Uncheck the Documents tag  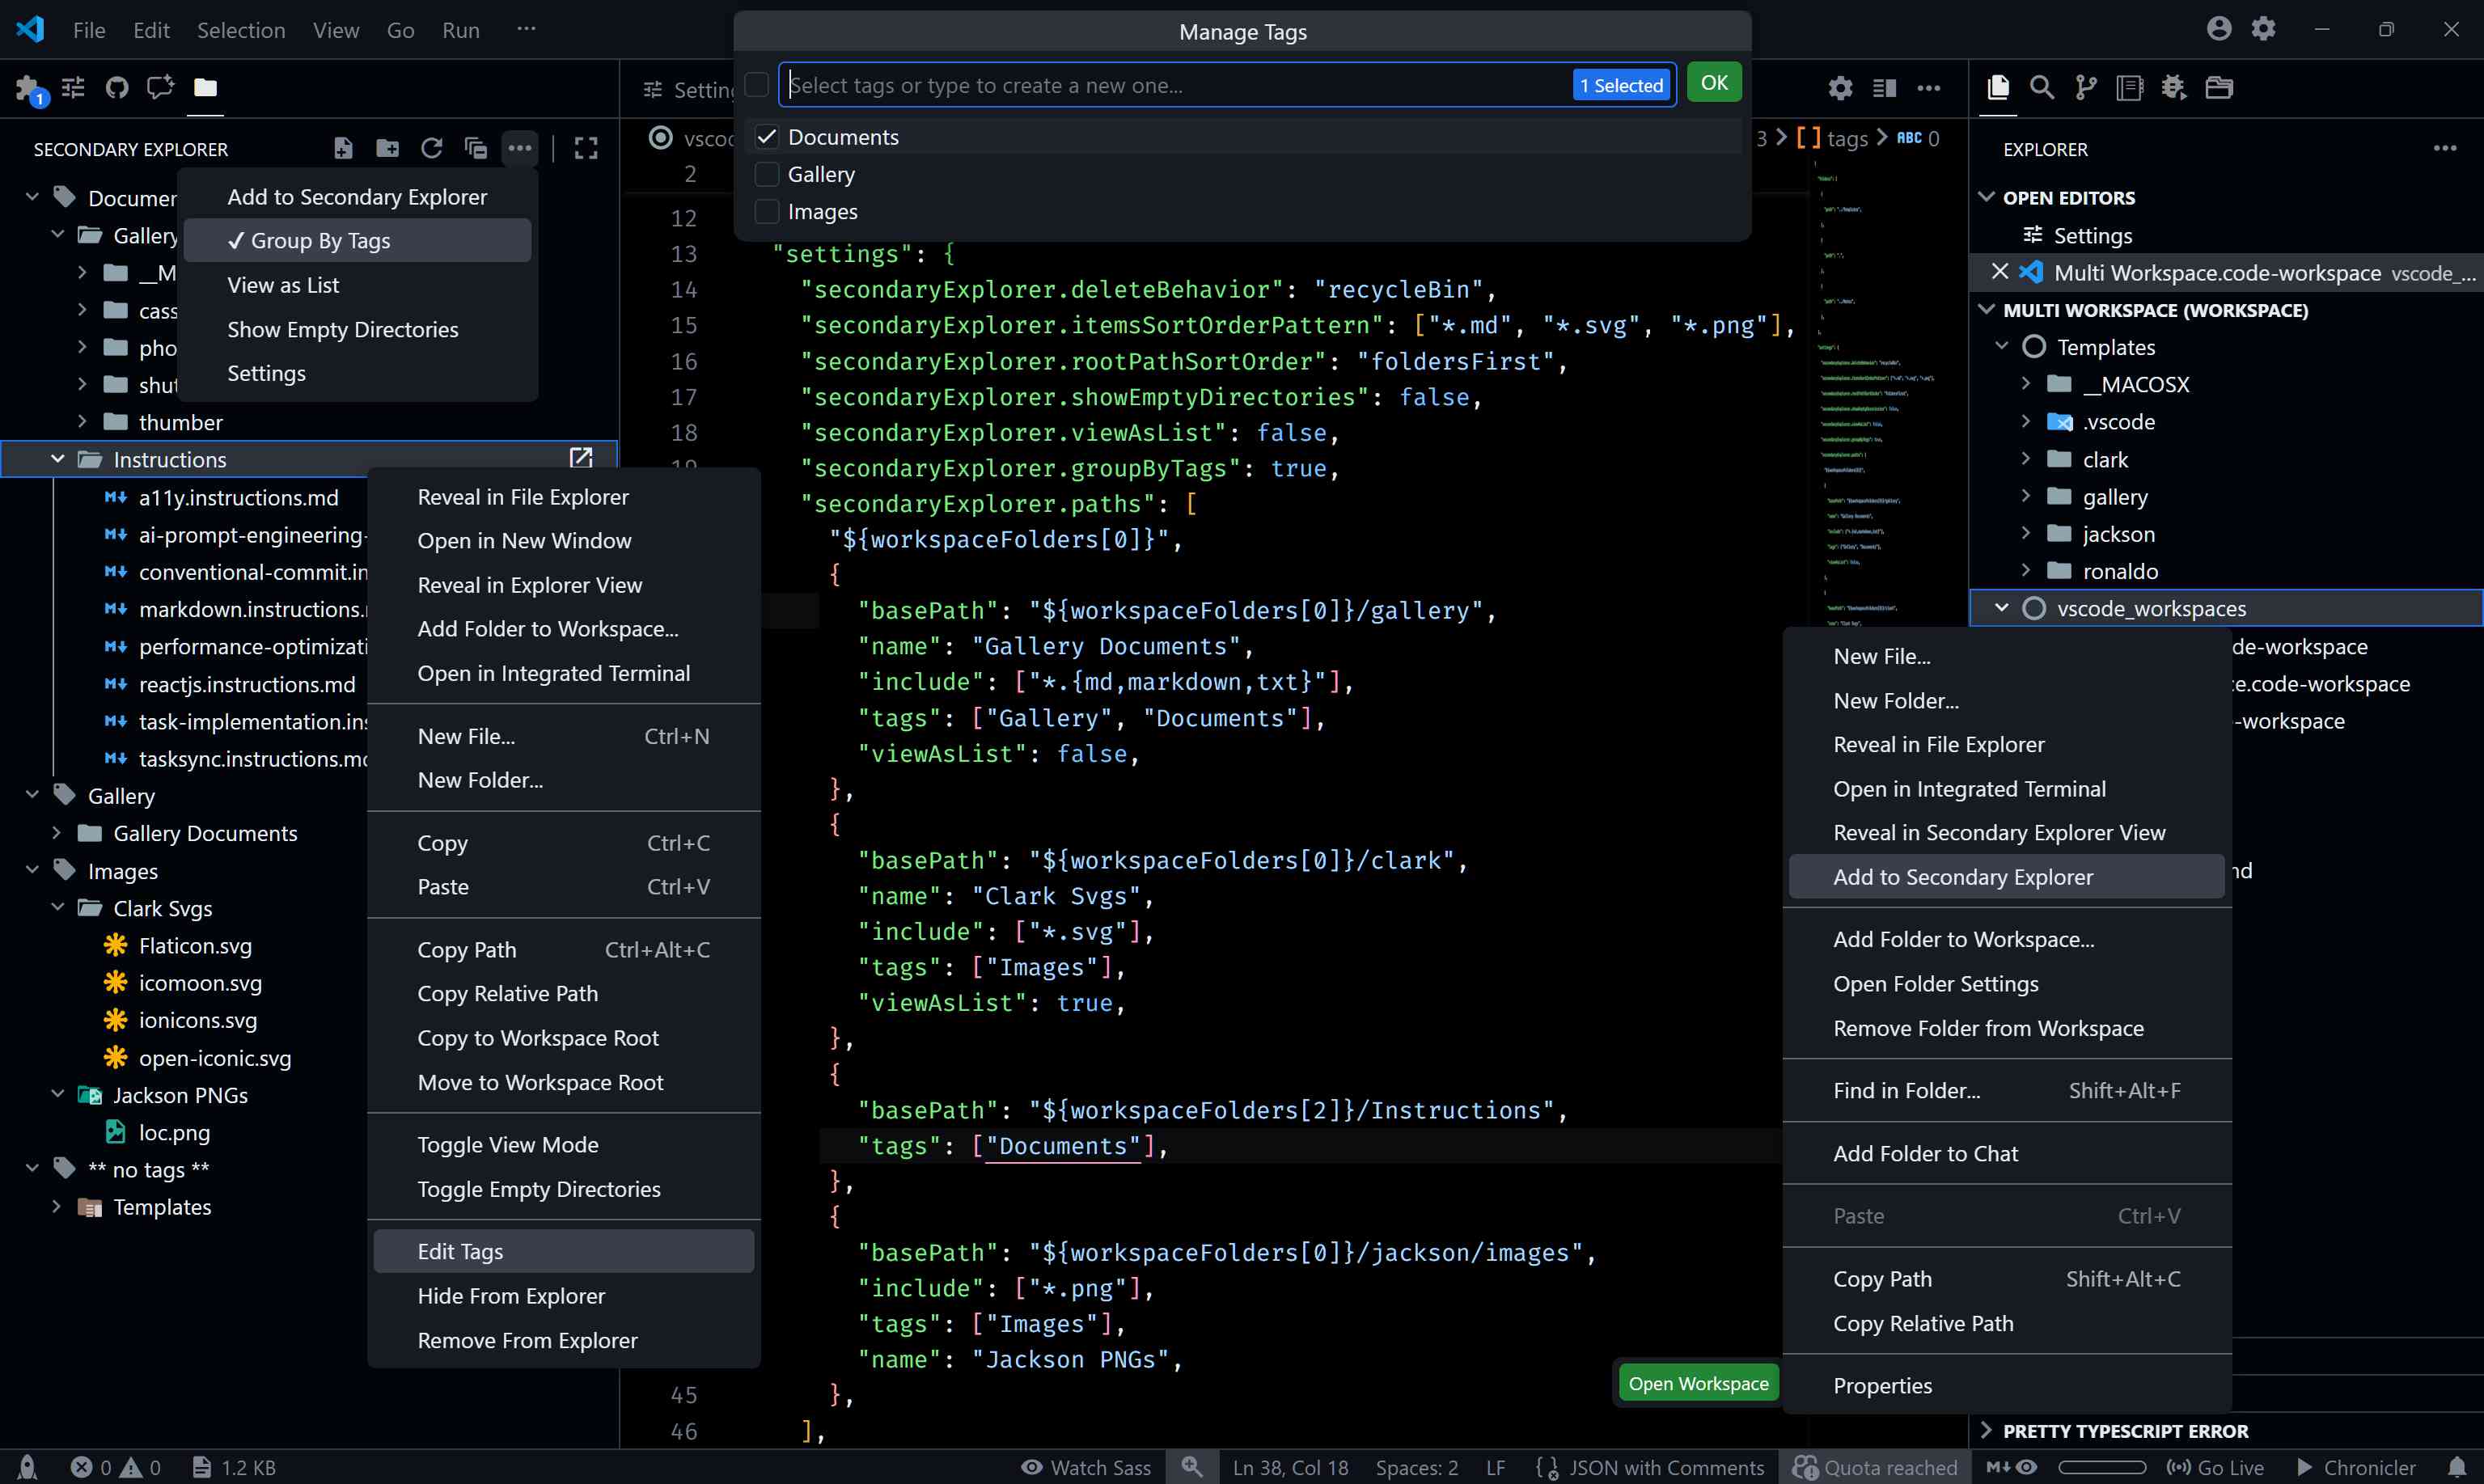[766, 137]
